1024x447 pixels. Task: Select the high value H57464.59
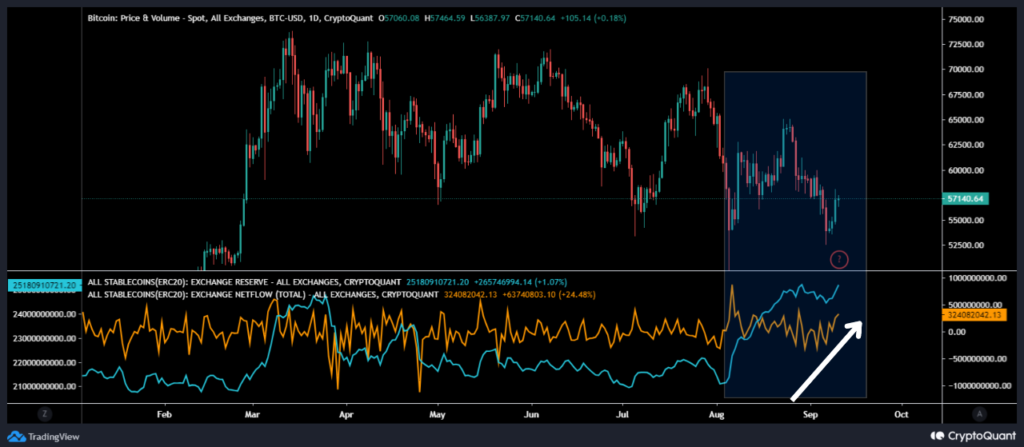point(444,18)
